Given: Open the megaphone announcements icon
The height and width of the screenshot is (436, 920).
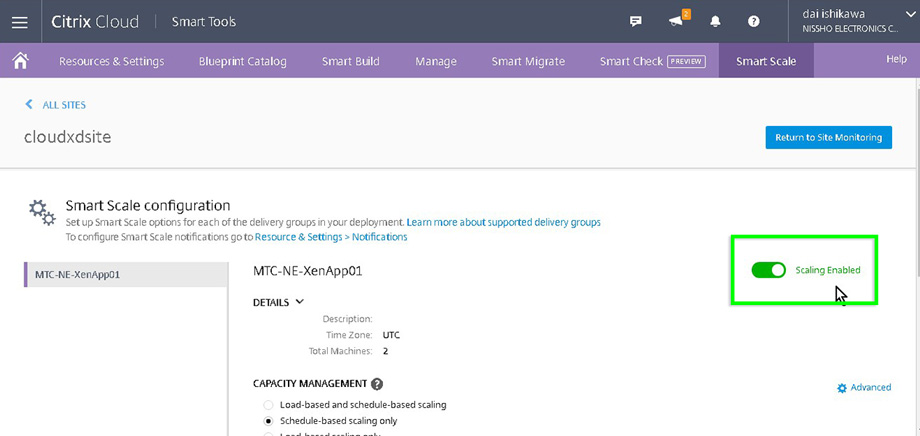Looking at the screenshot, I should click(677, 21).
